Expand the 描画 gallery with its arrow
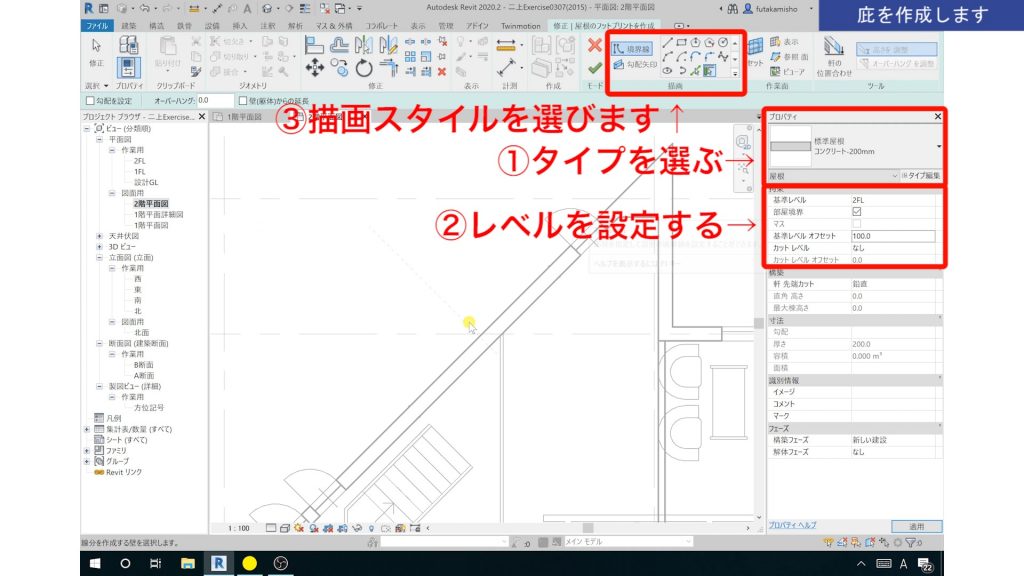Image resolution: width=1024 pixels, height=576 pixels. tap(735, 72)
